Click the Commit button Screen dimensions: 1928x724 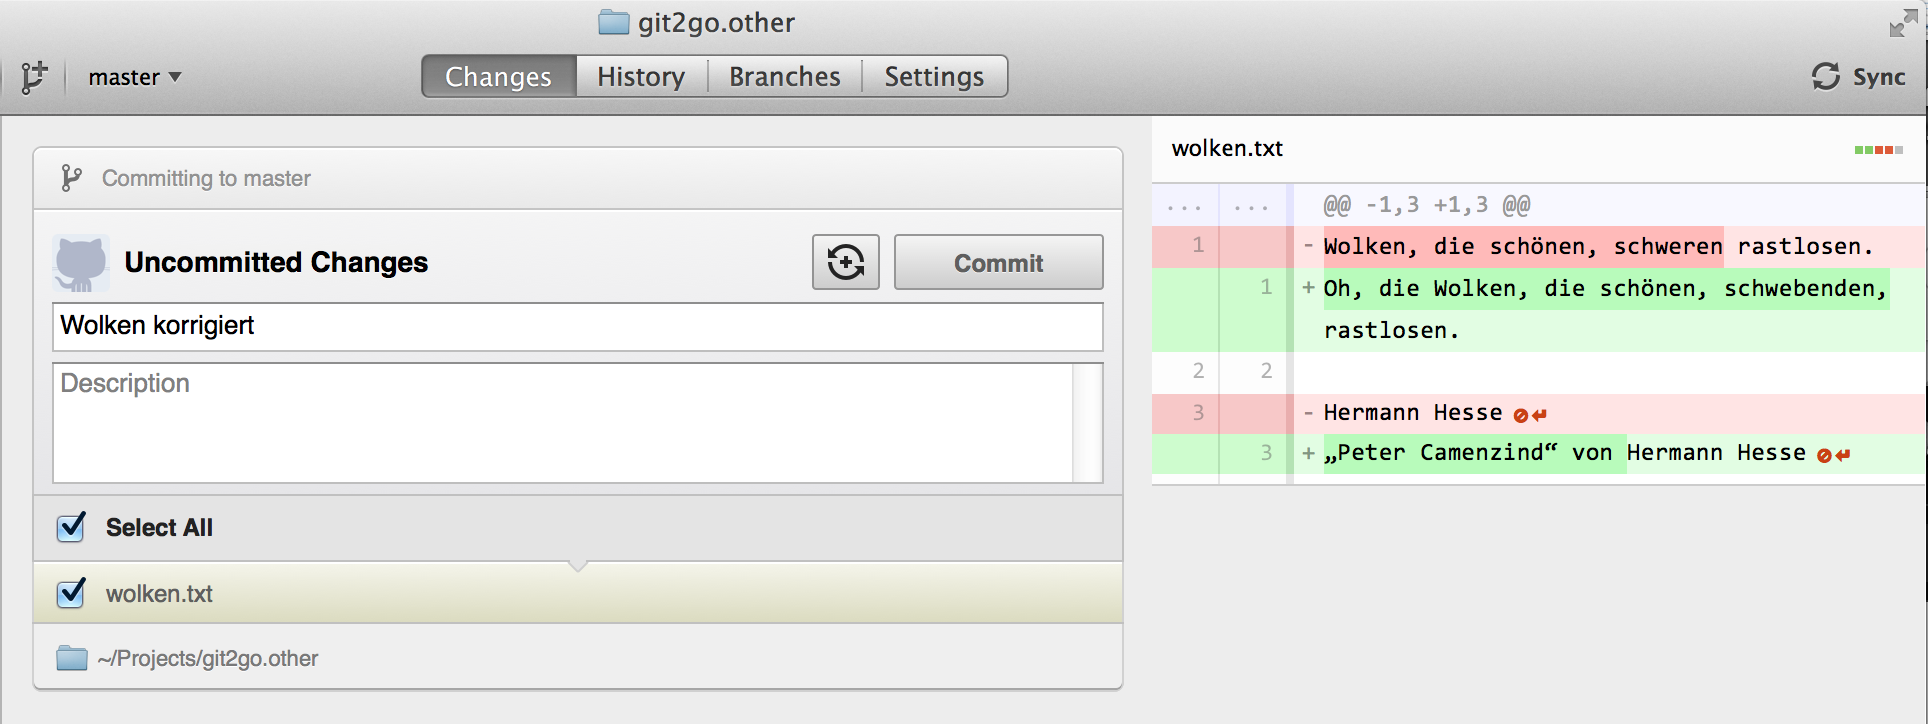998,262
